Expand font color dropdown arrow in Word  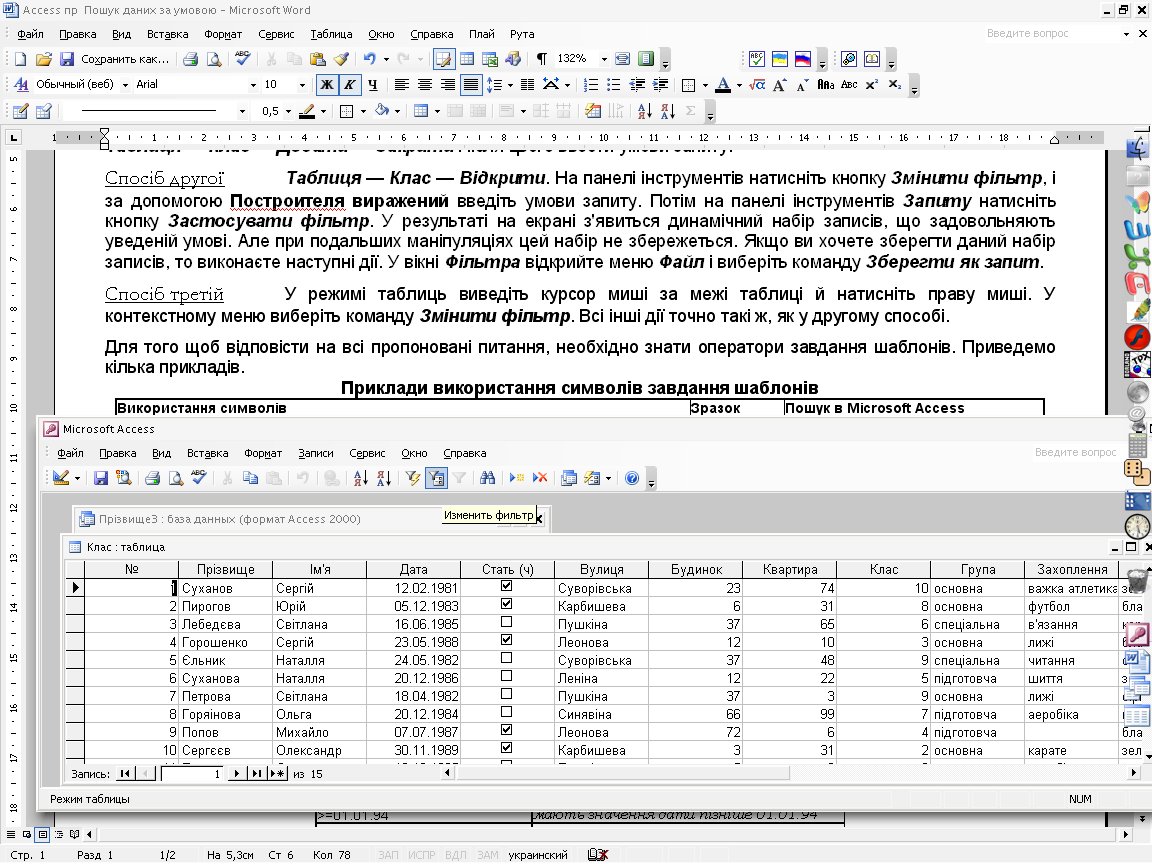738,85
